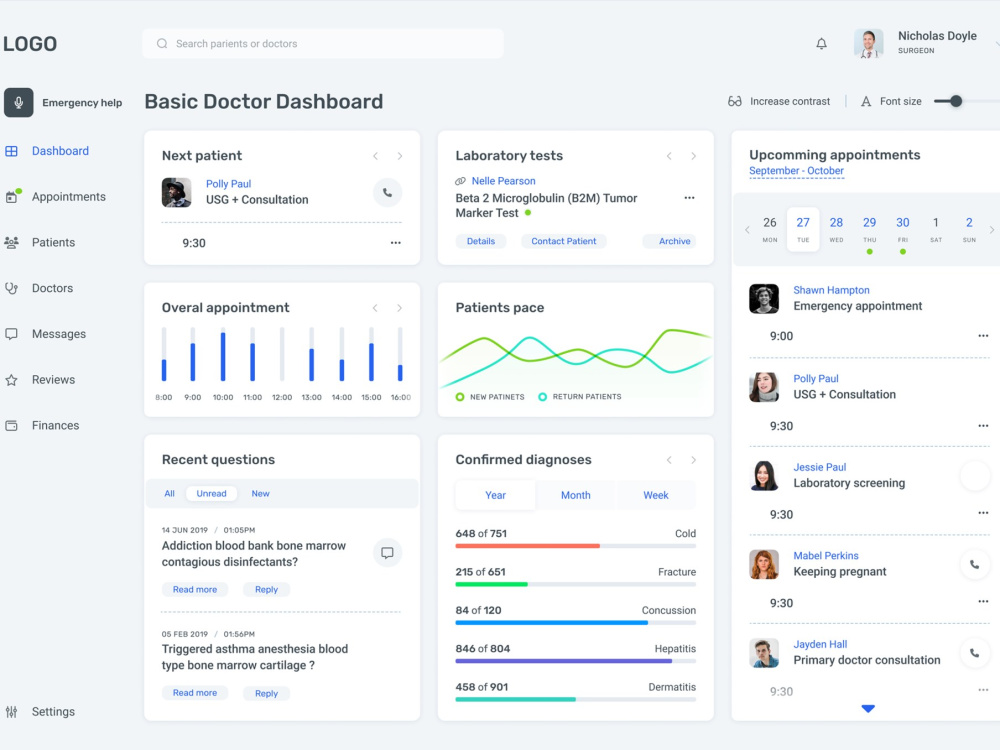1000x750 pixels.
Task: Show previous Laboratory test
Action: [x=669, y=156]
